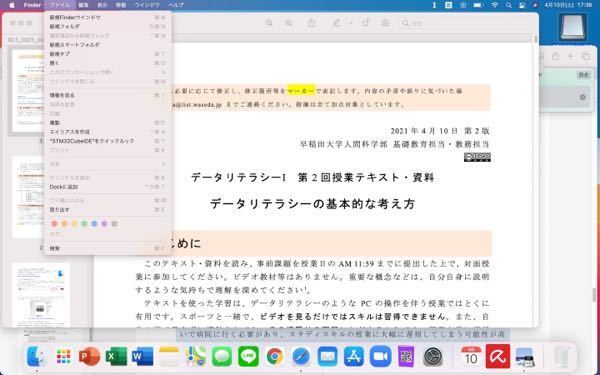
Task: Open the Messages app in the Dock
Action: pos(222,356)
